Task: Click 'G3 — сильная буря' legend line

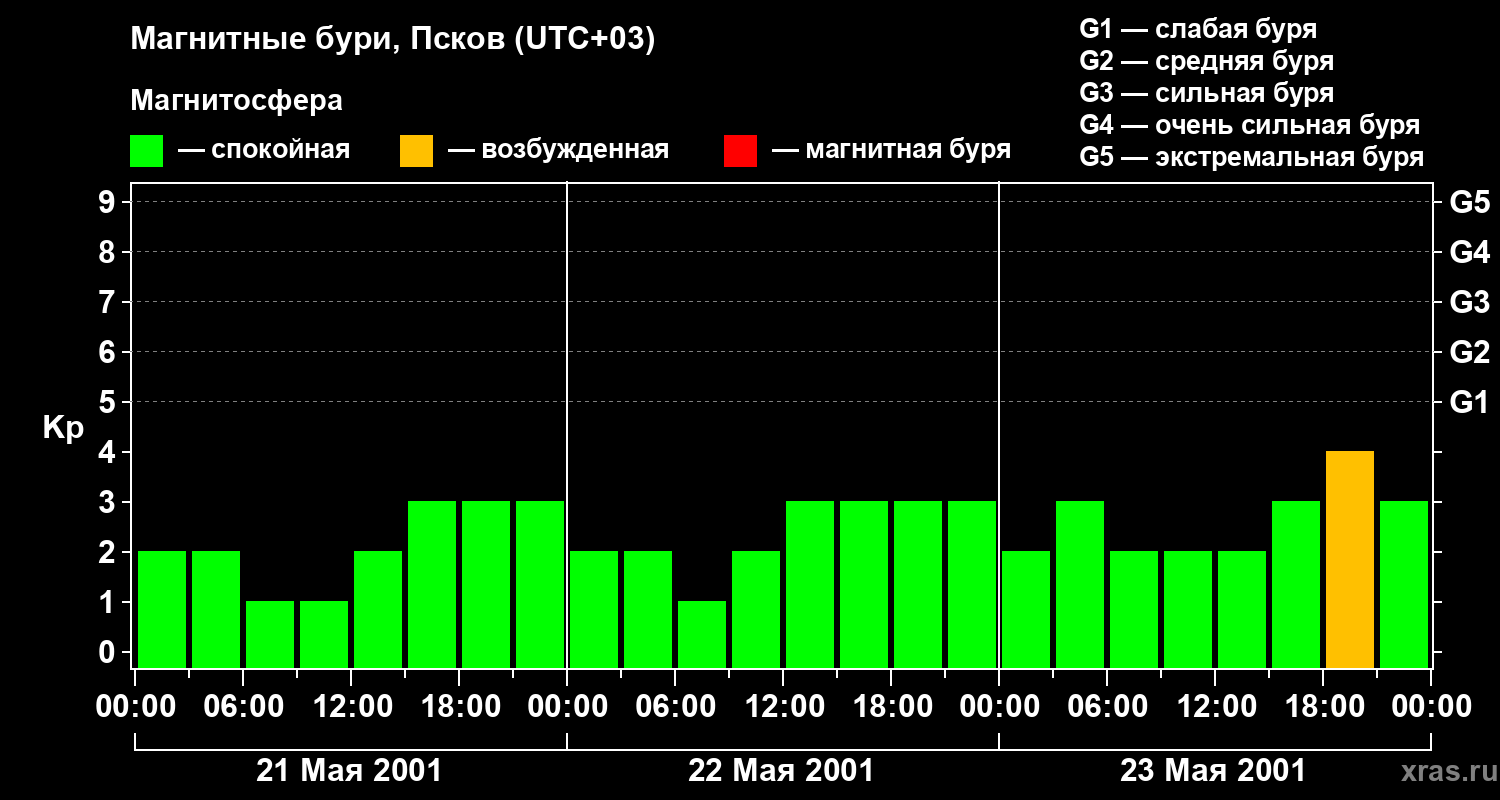Action: click(x=1206, y=93)
